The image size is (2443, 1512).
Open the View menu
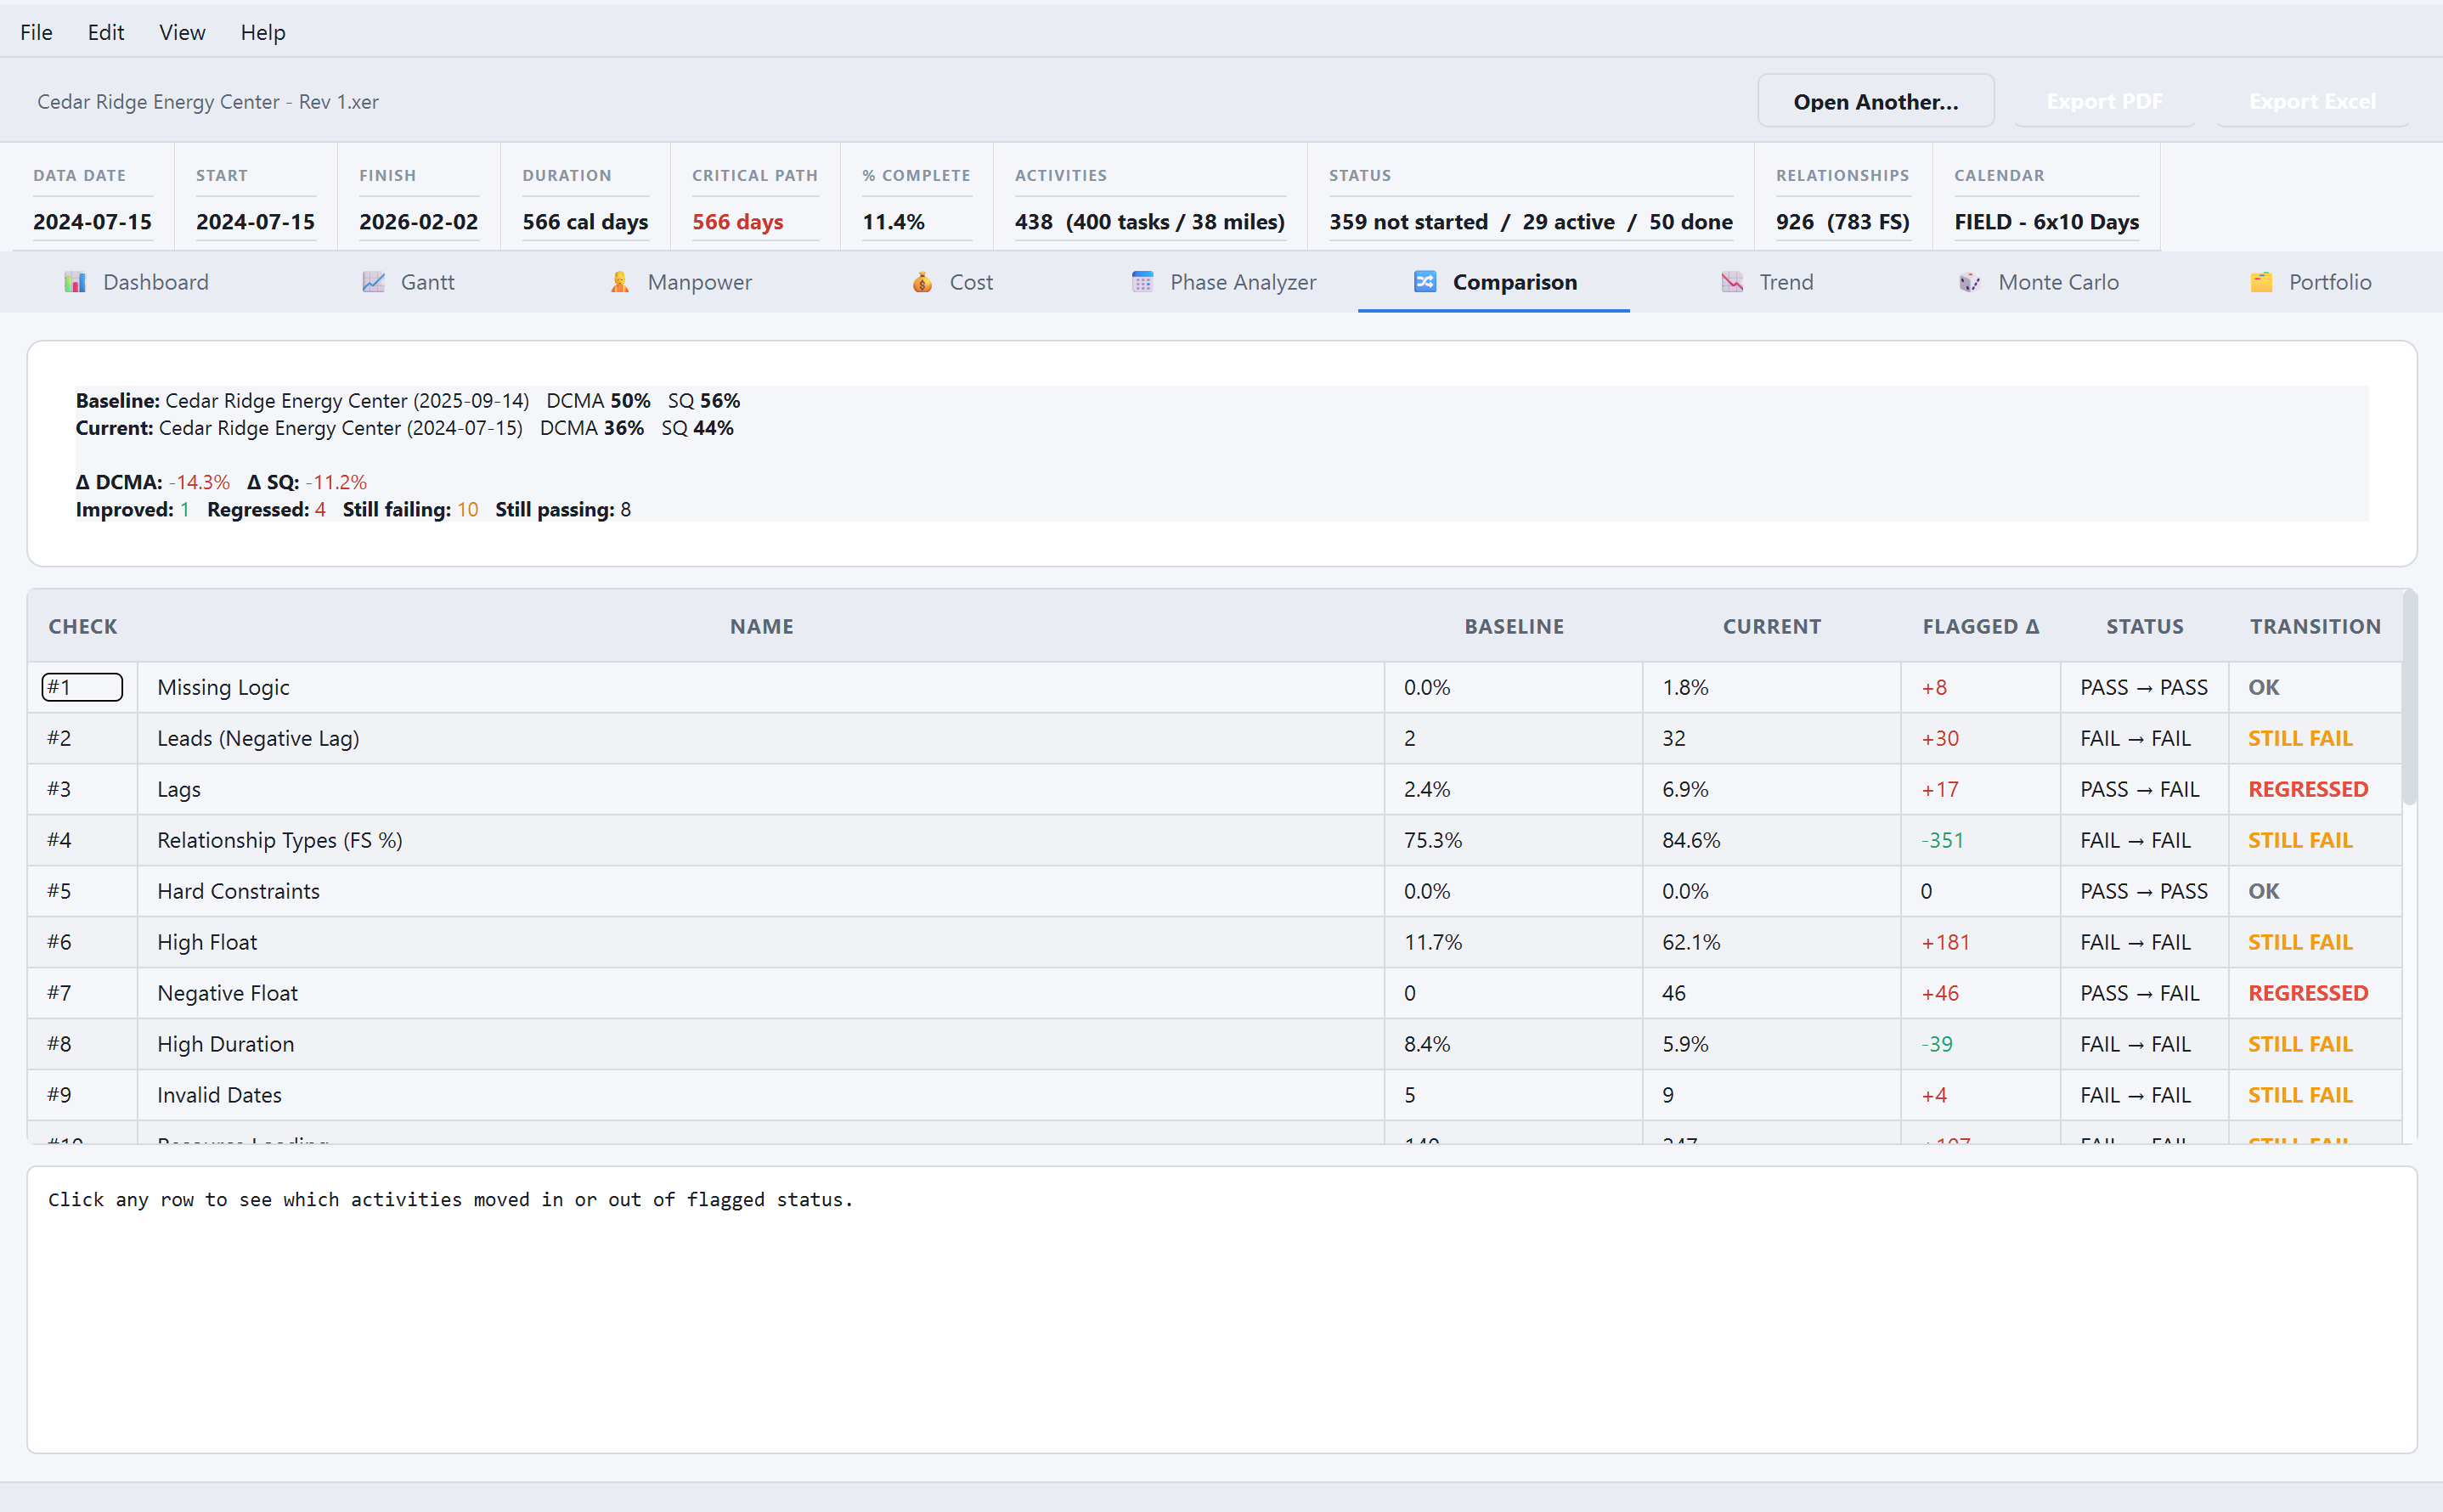pyautogui.click(x=182, y=32)
